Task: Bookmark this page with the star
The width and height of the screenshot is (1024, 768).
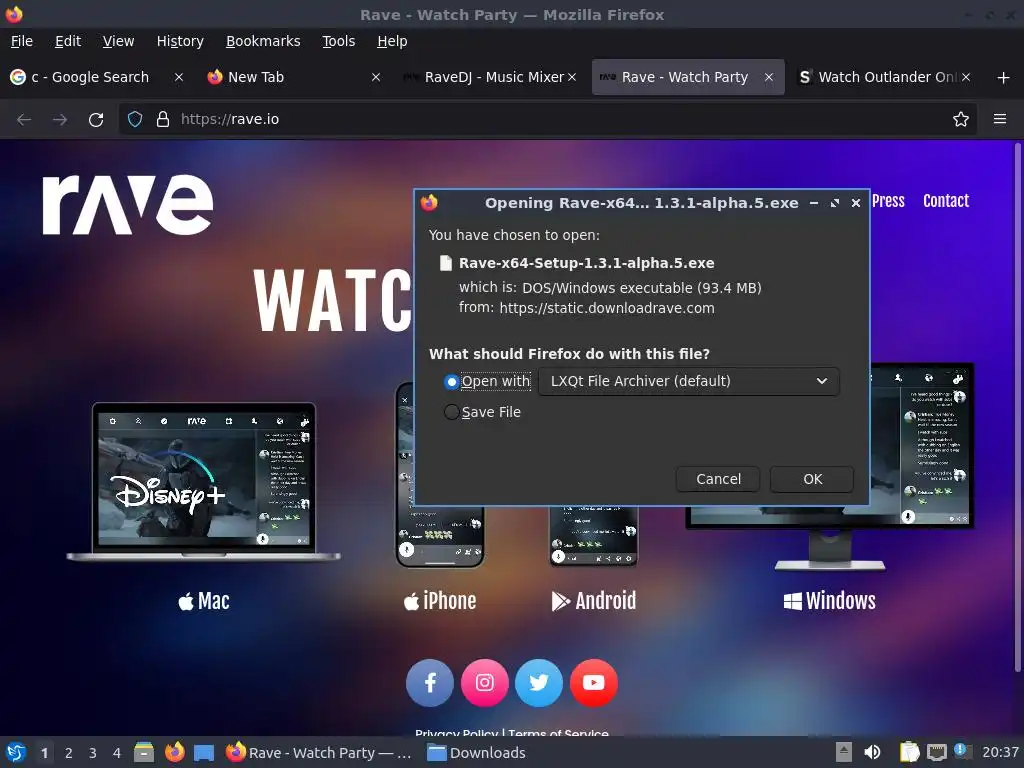Action: tap(961, 120)
